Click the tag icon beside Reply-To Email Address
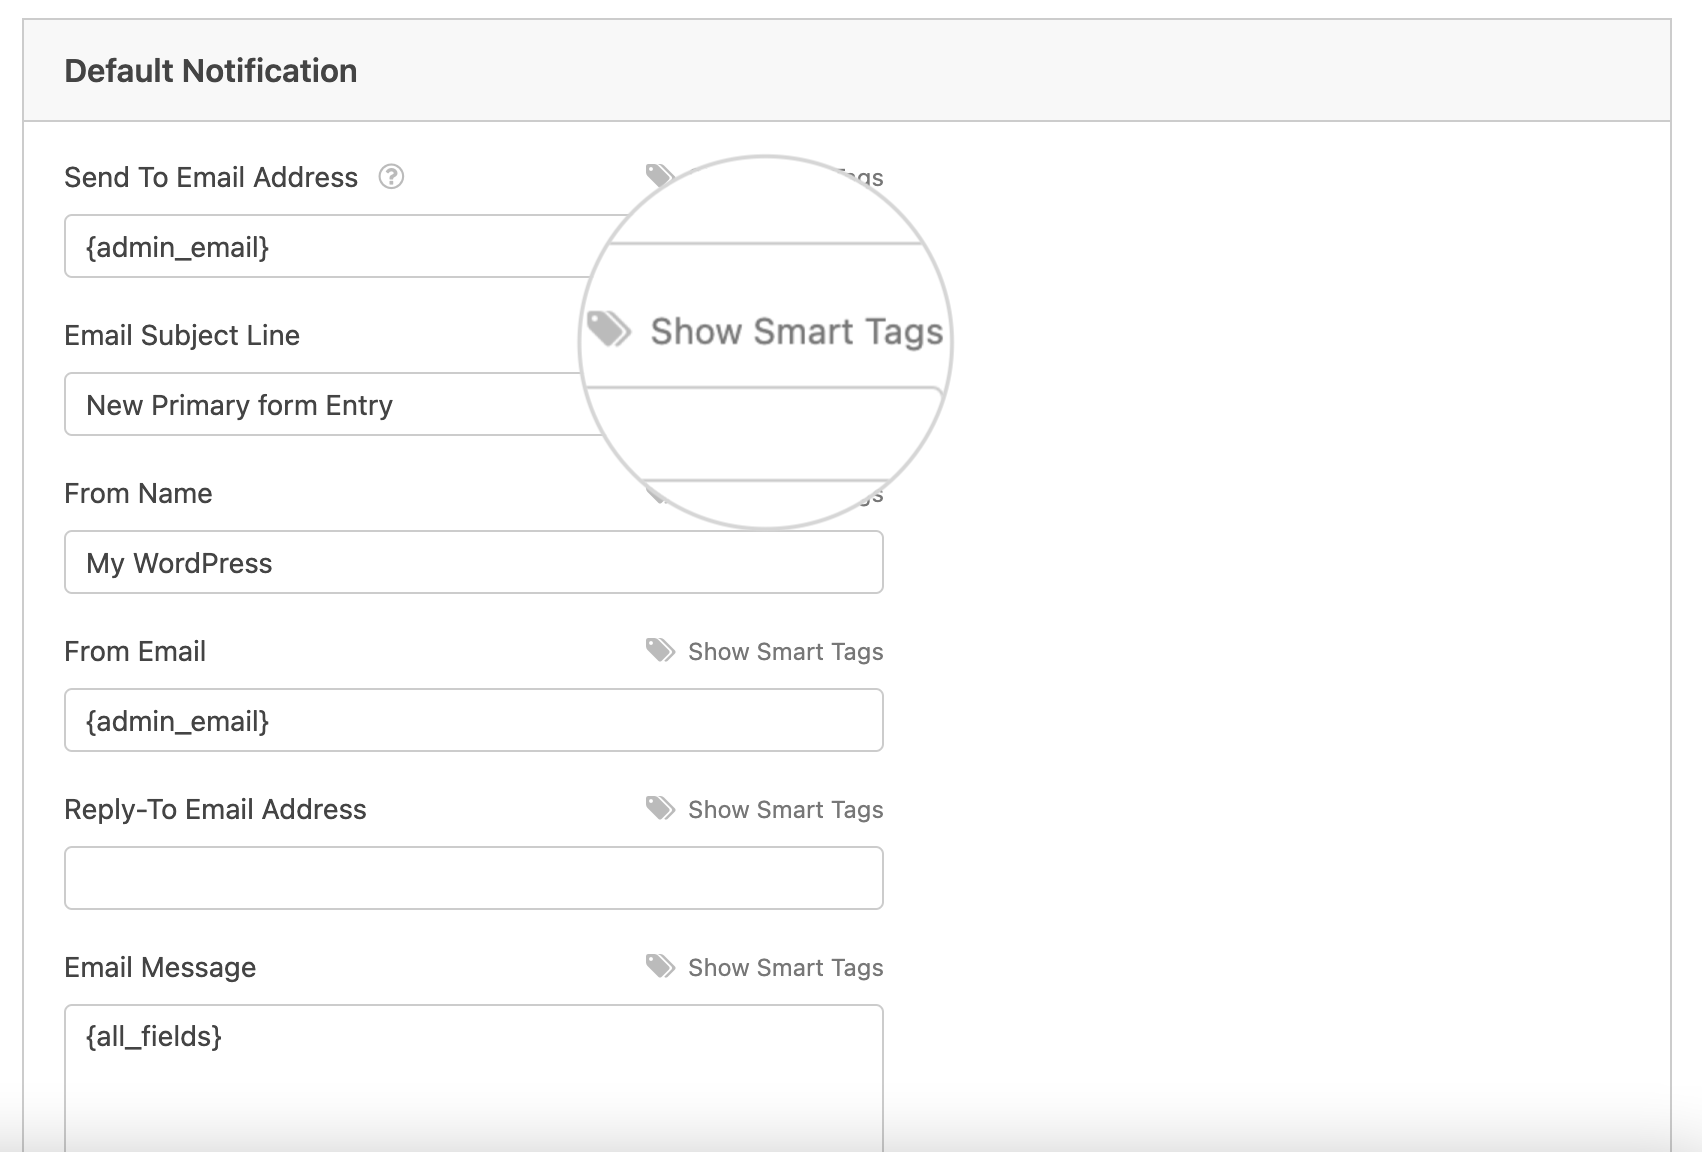Viewport: 1702px width, 1152px height. click(660, 809)
